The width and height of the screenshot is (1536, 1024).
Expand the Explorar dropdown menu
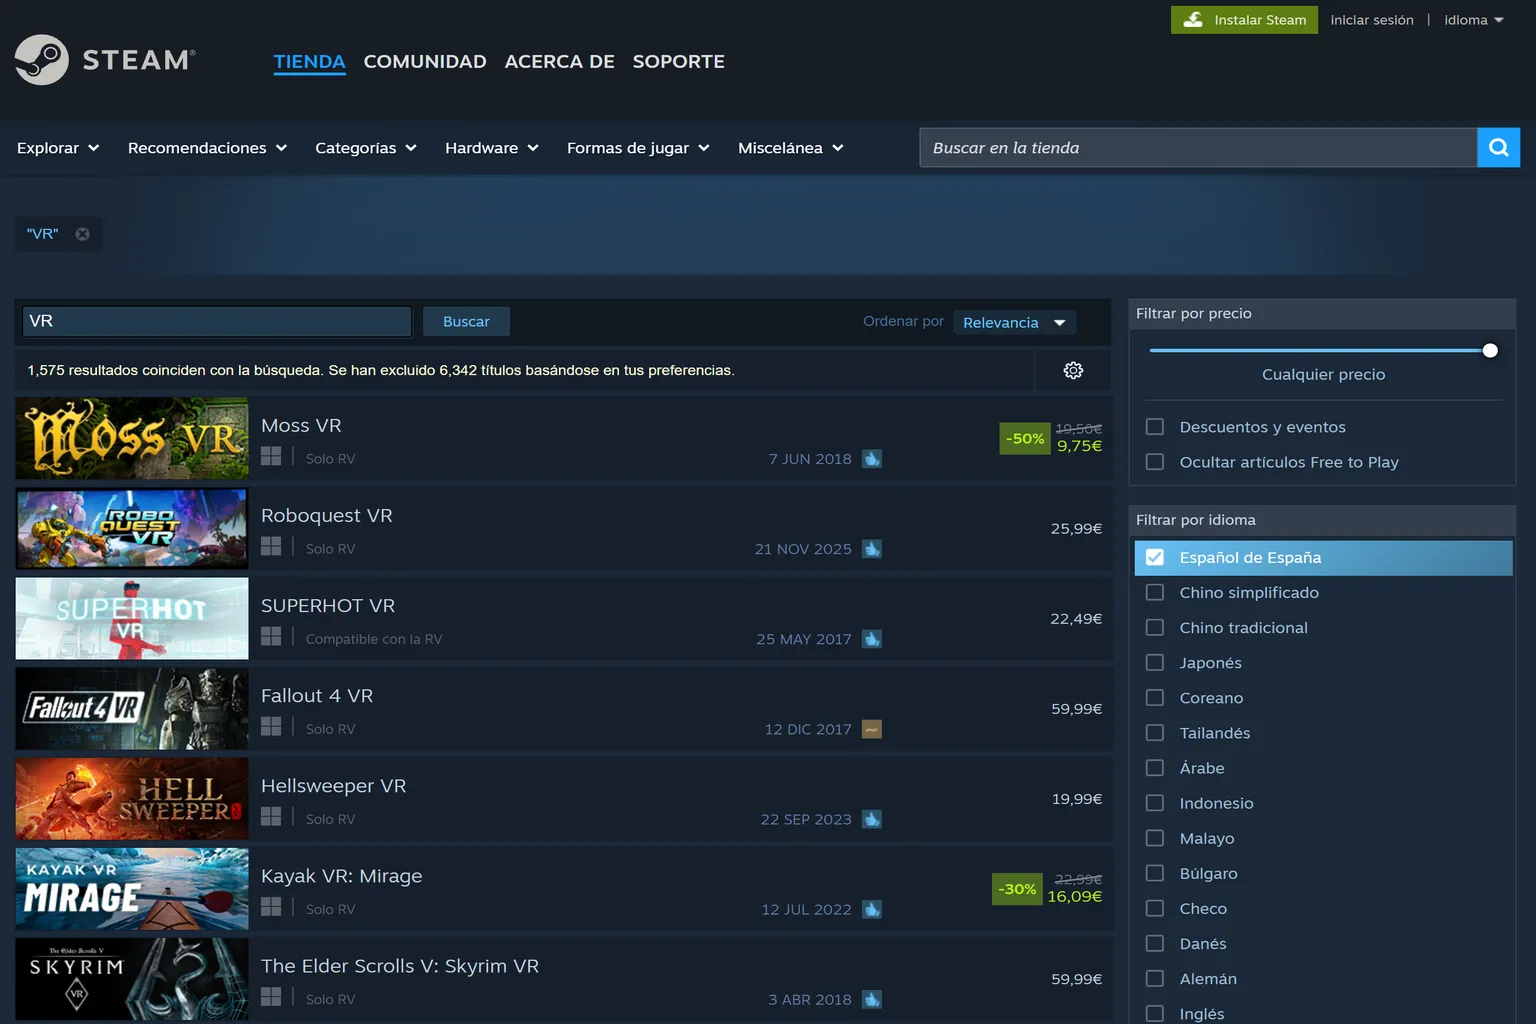pyautogui.click(x=58, y=148)
